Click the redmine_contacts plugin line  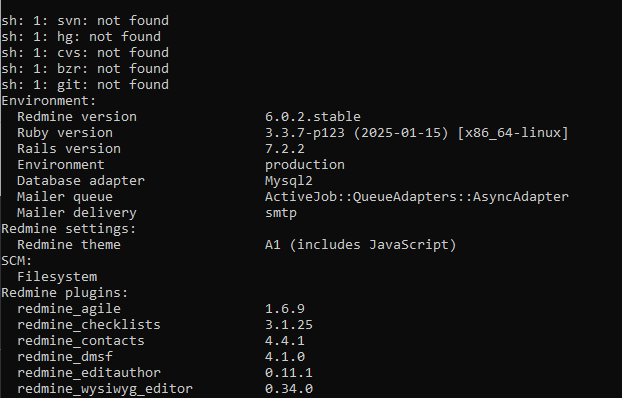coord(161,341)
